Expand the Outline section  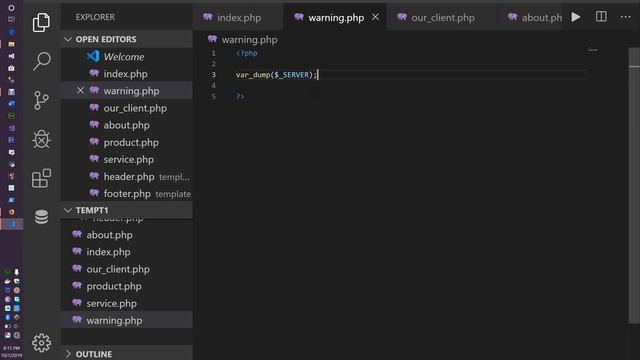point(127,354)
